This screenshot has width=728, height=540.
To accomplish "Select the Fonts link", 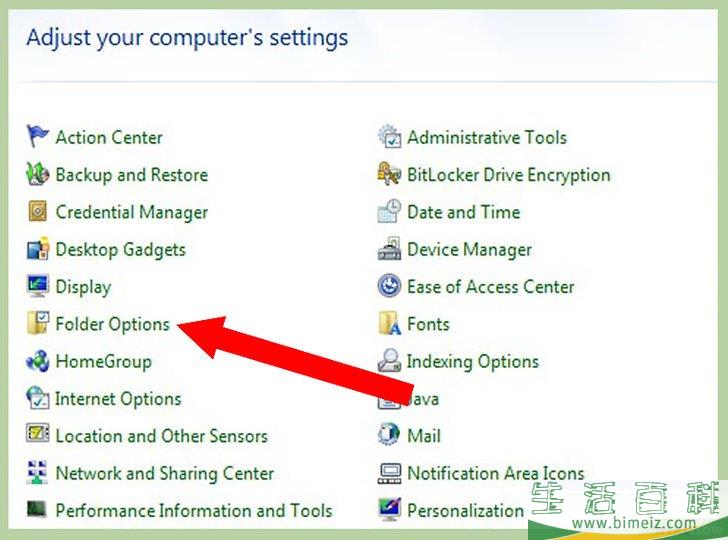I will click(428, 324).
